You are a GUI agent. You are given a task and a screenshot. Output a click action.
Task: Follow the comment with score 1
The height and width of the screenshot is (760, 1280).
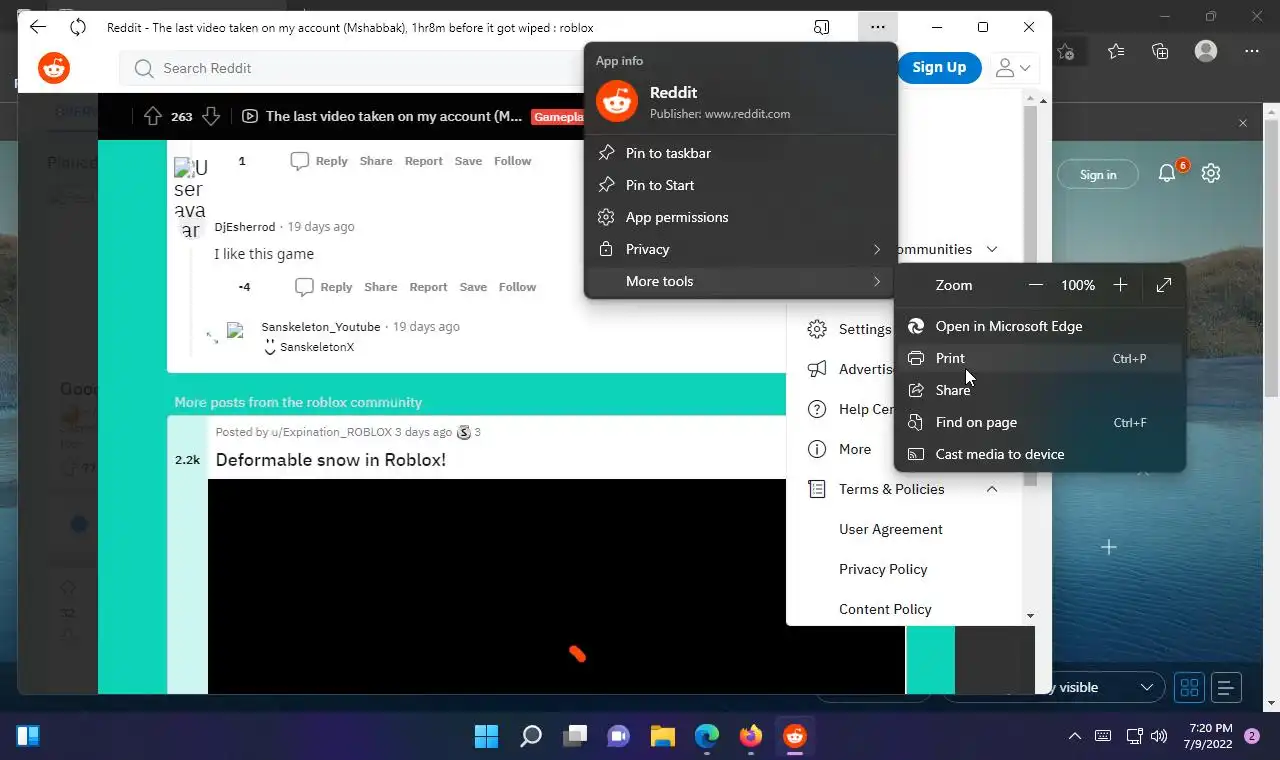[513, 161]
